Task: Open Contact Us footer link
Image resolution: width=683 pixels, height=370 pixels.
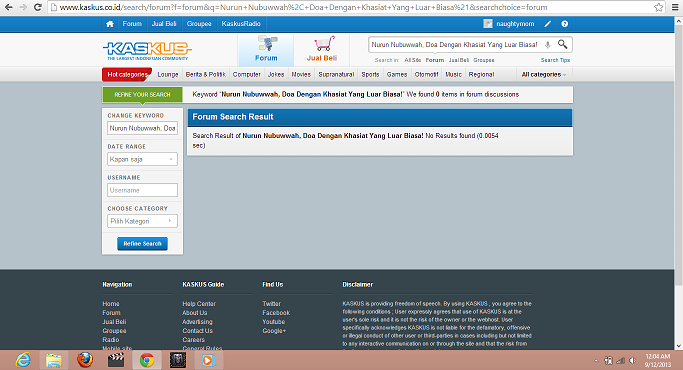Action: pos(198,331)
